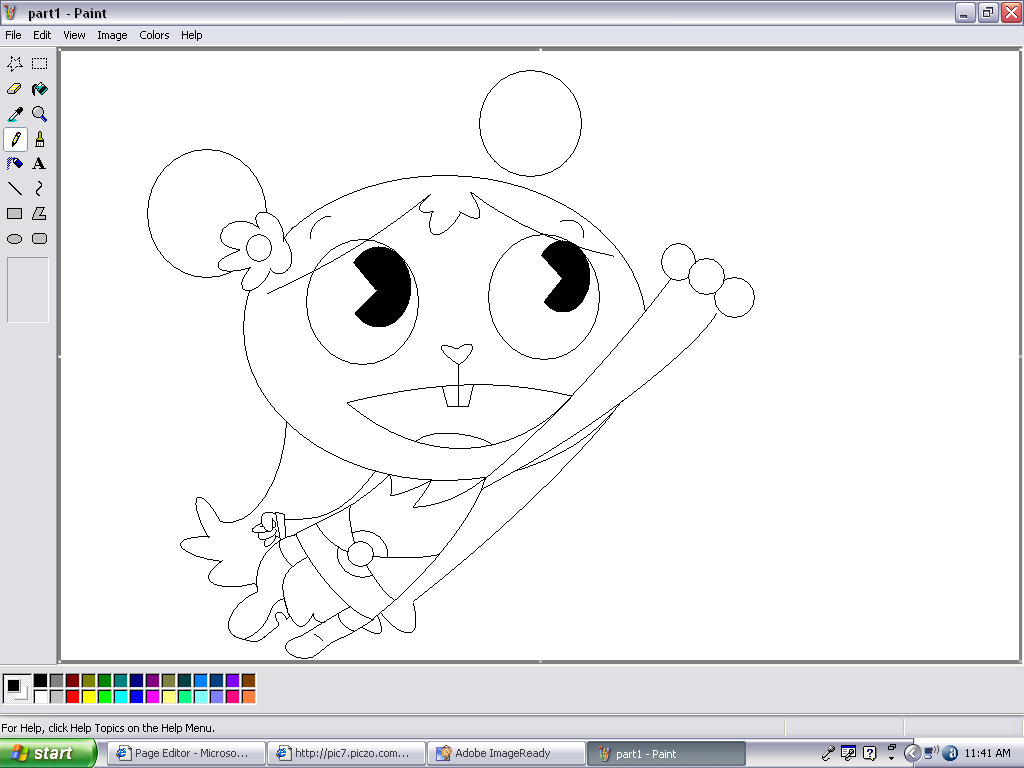Click the 11:41 AM taskbar clock

point(987,753)
